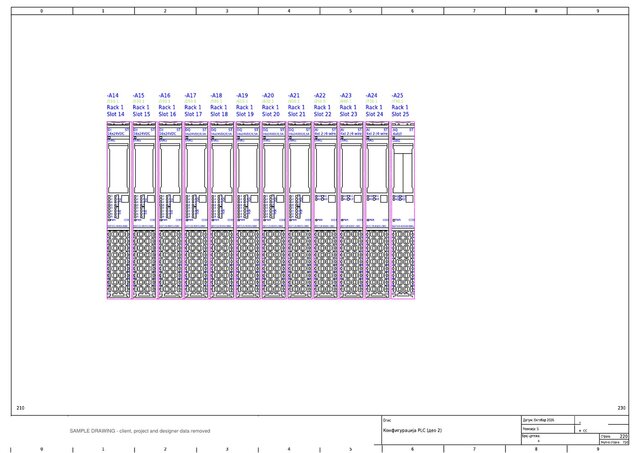Select the PLC module graphic under Slot 23
This screenshot has width=640, height=453.
point(351,210)
